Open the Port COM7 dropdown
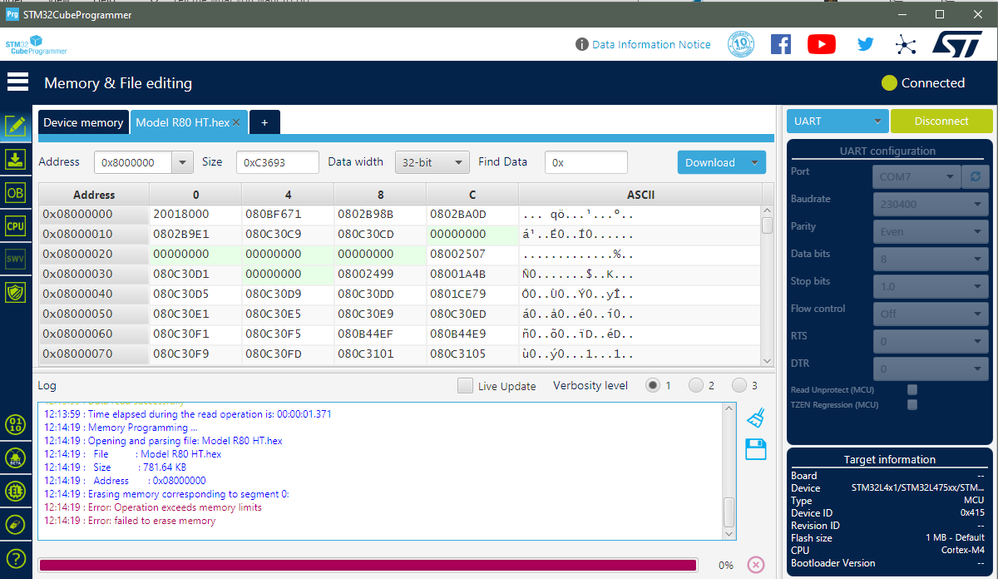Screen dimensions: 998x579 click(917, 176)
